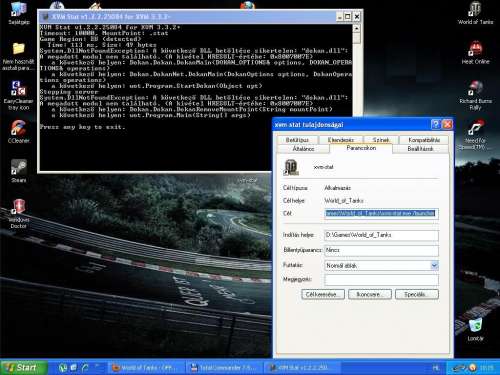Switch to the Elrendezés tab
The height and width of the screenshot is (375, 500).
340,140
